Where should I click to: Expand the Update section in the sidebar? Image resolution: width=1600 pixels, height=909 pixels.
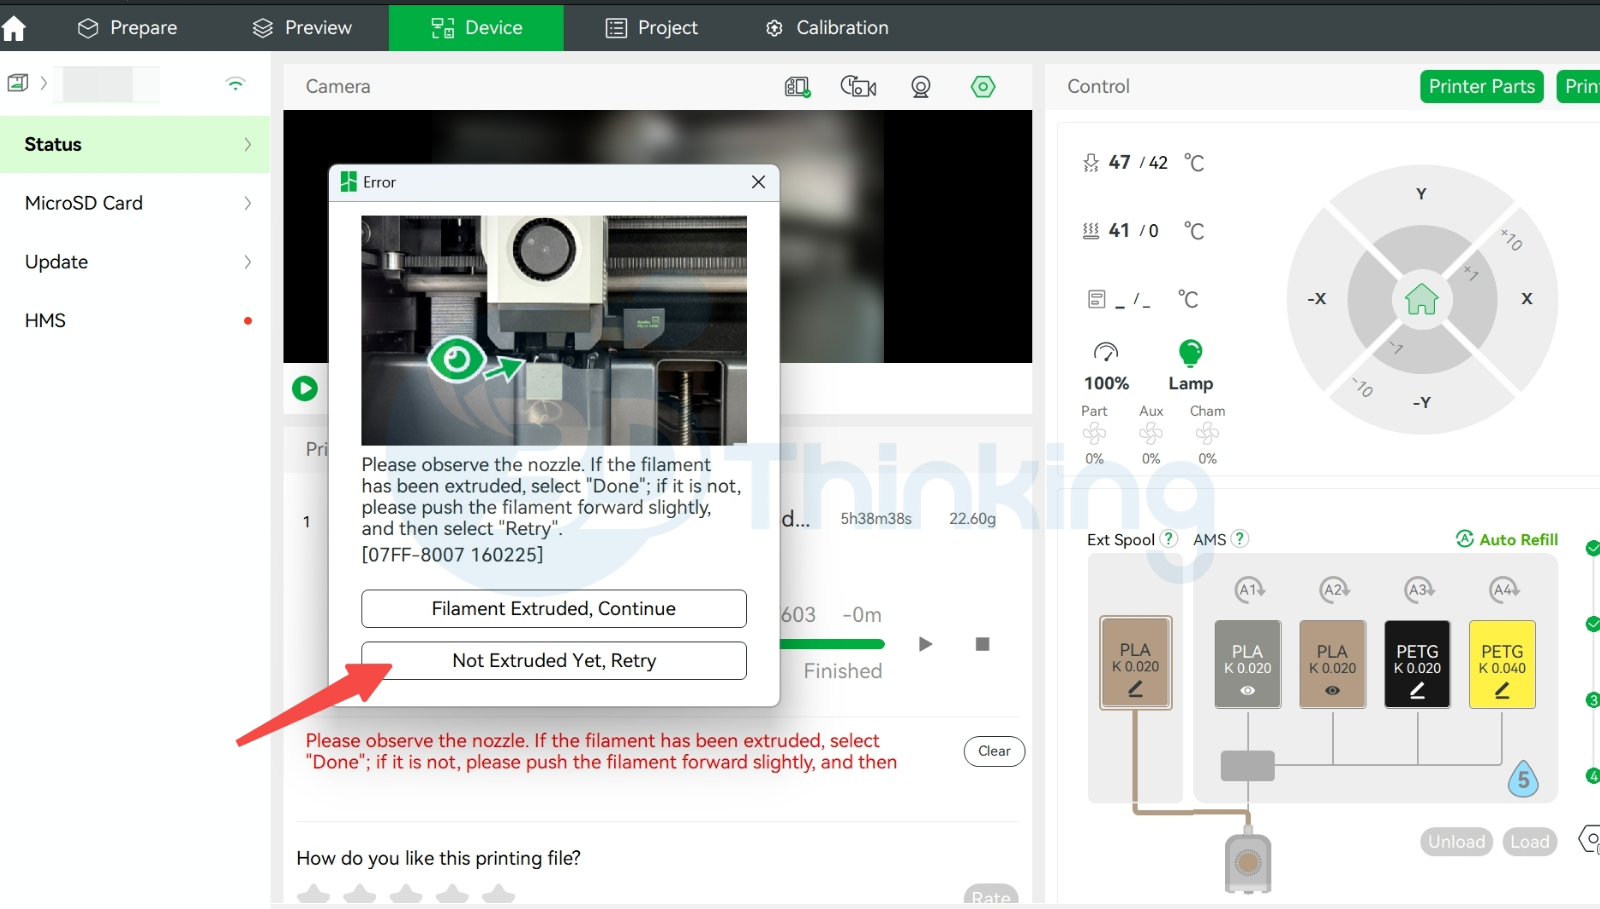tap(135, 262)
